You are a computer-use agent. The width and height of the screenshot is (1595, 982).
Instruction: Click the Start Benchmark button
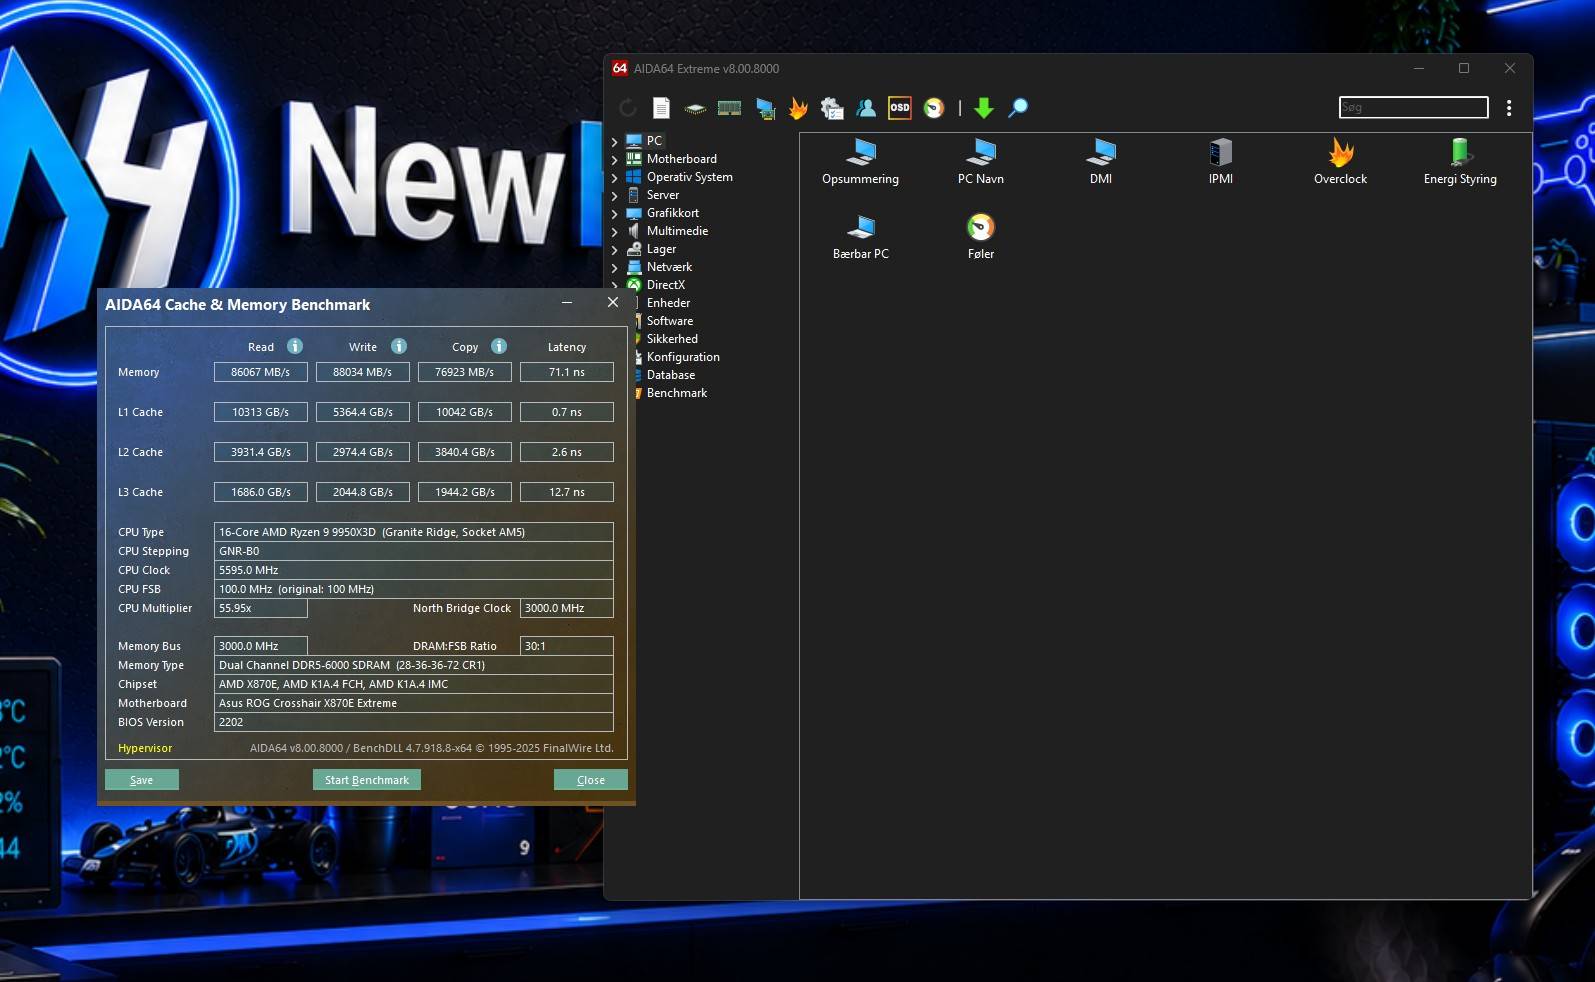[367, 780]
